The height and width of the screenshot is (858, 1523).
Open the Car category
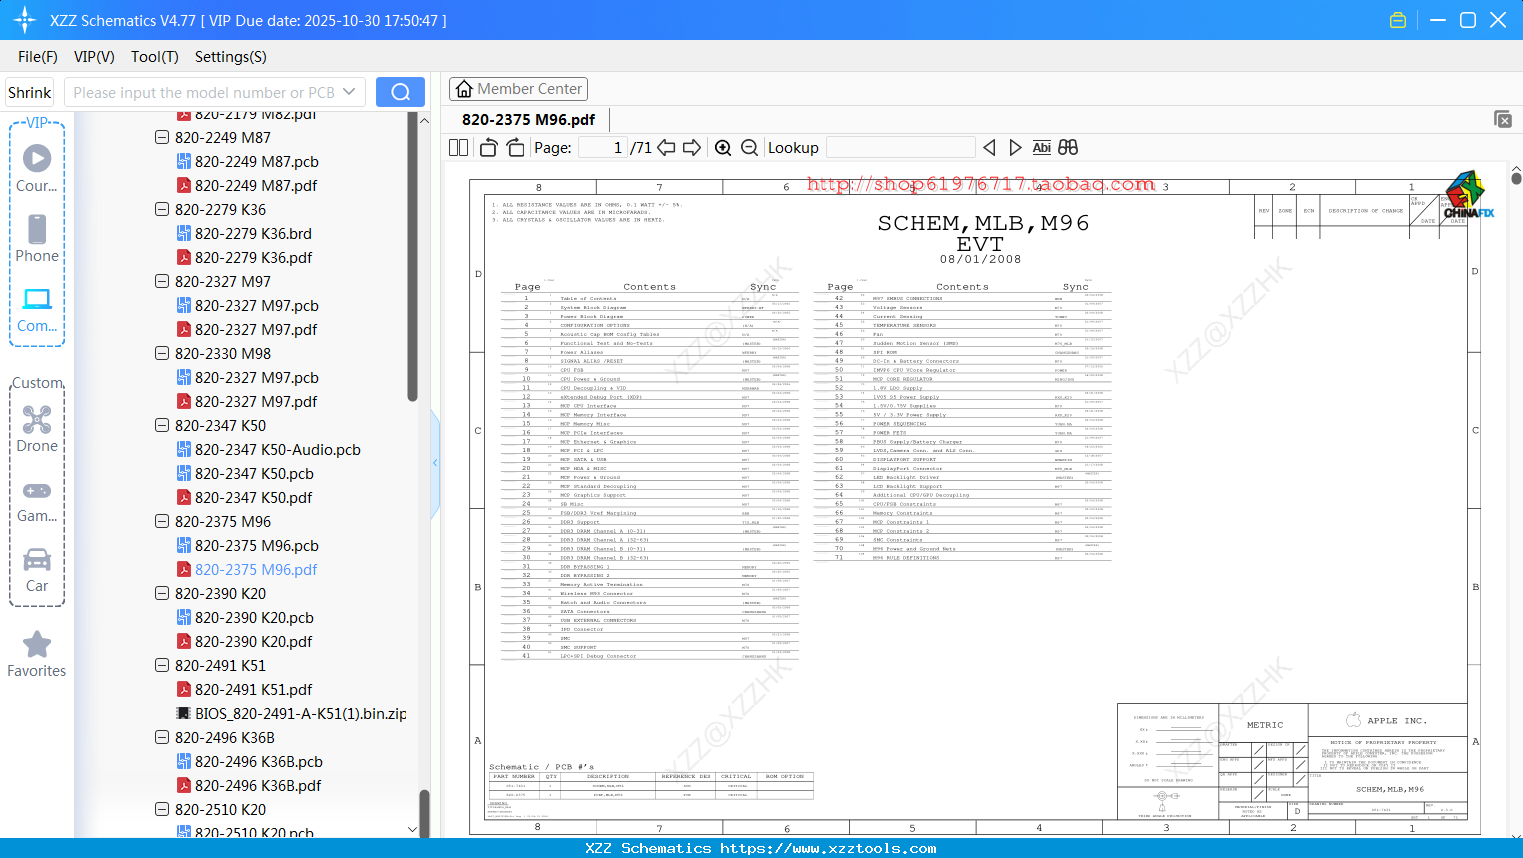pos(37,570)
